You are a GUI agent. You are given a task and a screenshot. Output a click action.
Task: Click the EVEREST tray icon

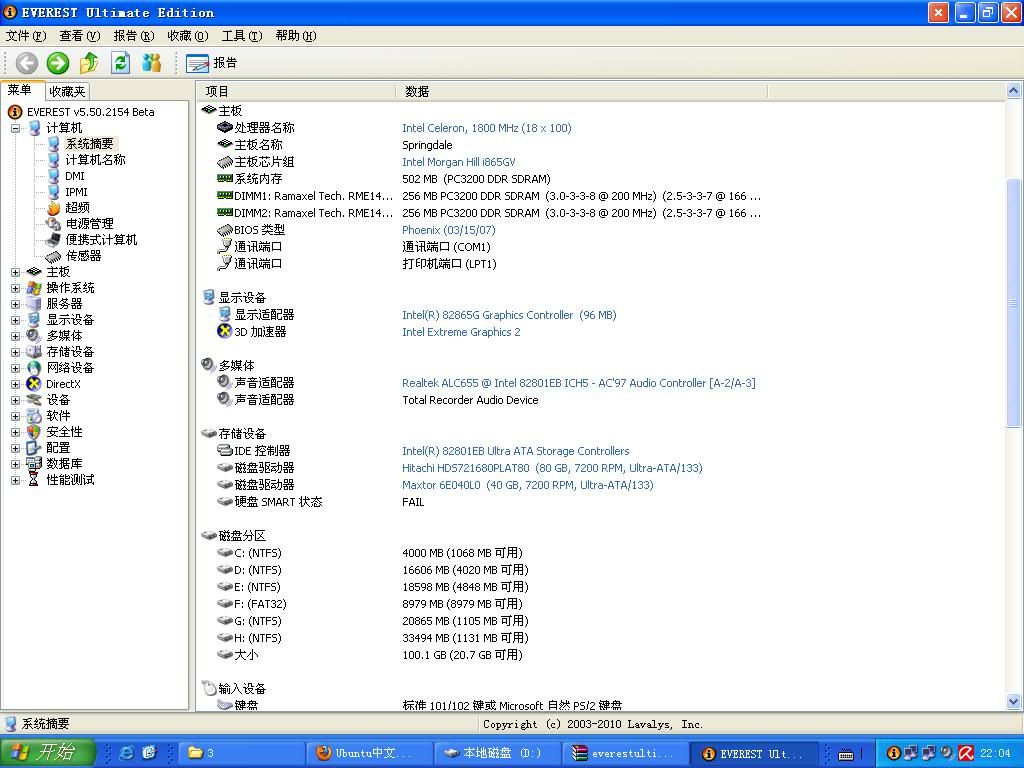(x=893, y=753)
